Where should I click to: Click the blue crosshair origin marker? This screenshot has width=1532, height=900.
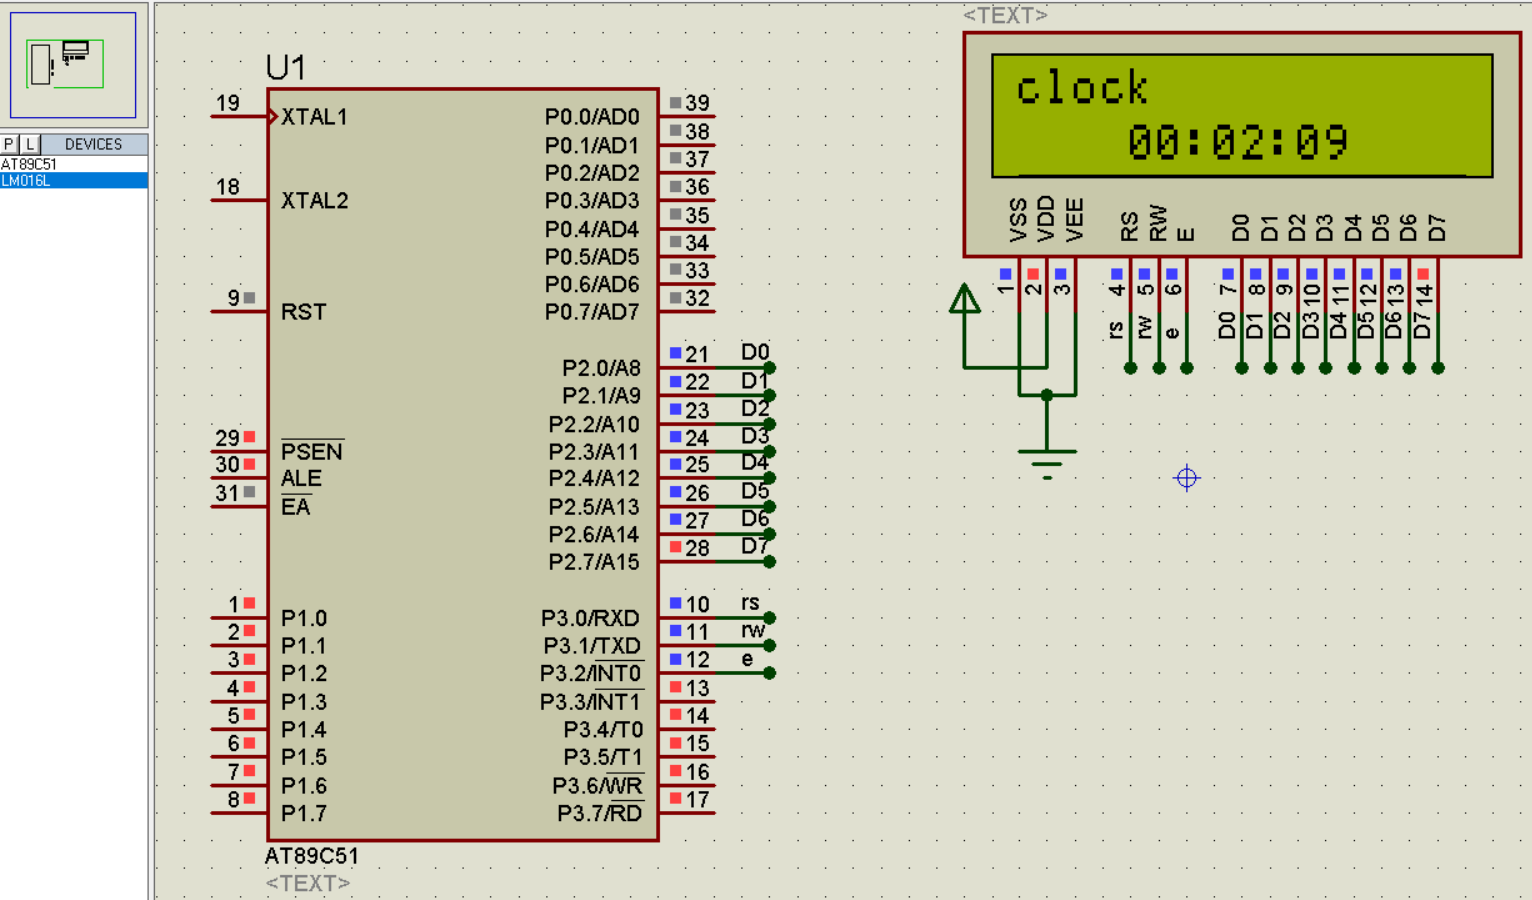click(x=1187, y=478)
